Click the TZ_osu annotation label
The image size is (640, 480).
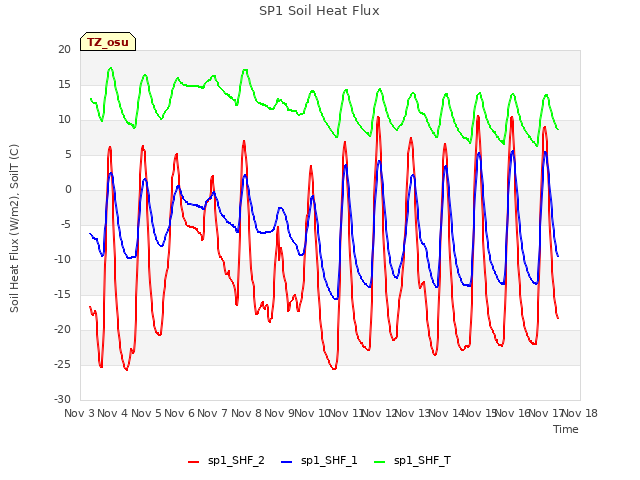coord(108,42)
